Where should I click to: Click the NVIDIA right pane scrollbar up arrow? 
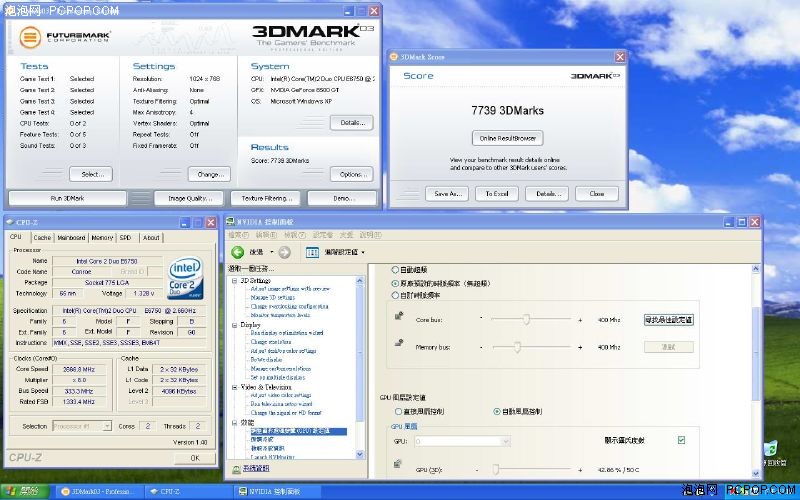[756, 269]
